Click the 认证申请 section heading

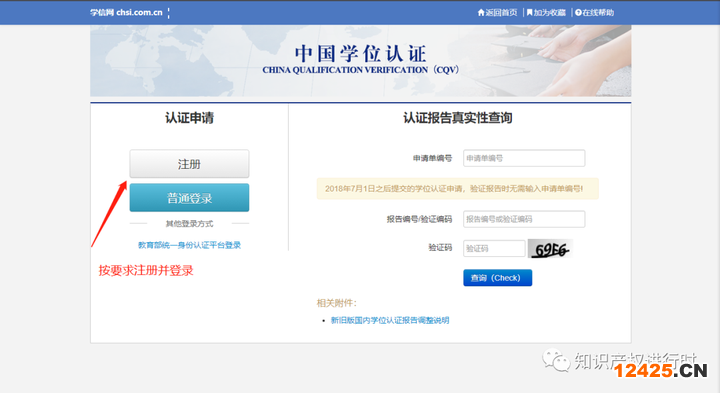click(x=189, y=118)
